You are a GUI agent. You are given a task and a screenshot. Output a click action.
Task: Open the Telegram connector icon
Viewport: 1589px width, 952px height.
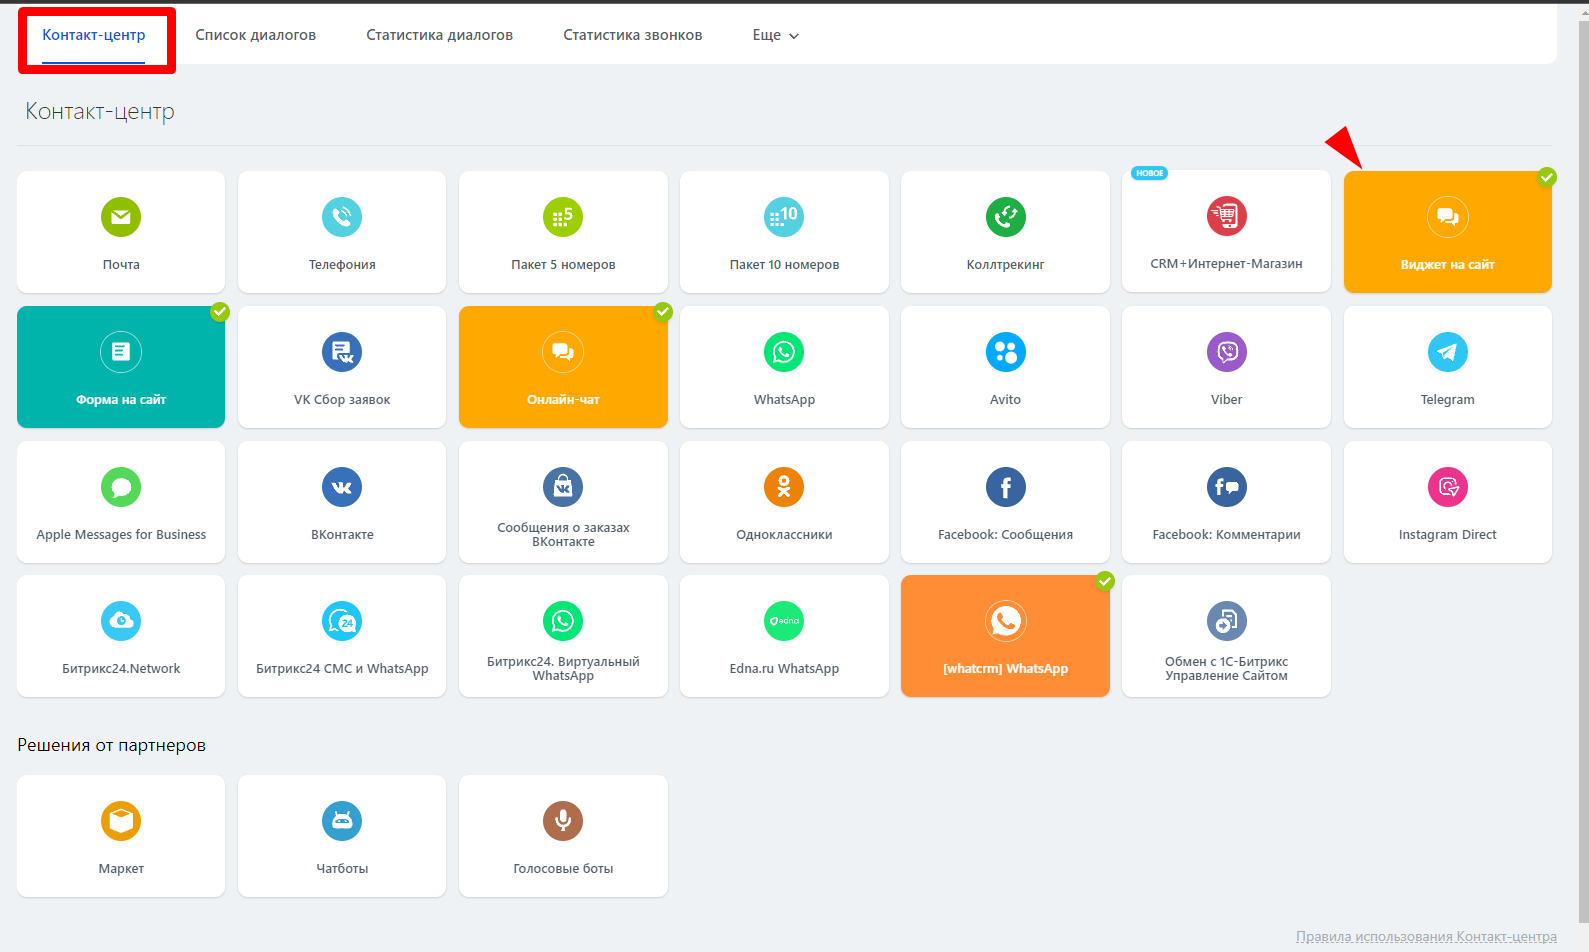[x=1447, y=352]
